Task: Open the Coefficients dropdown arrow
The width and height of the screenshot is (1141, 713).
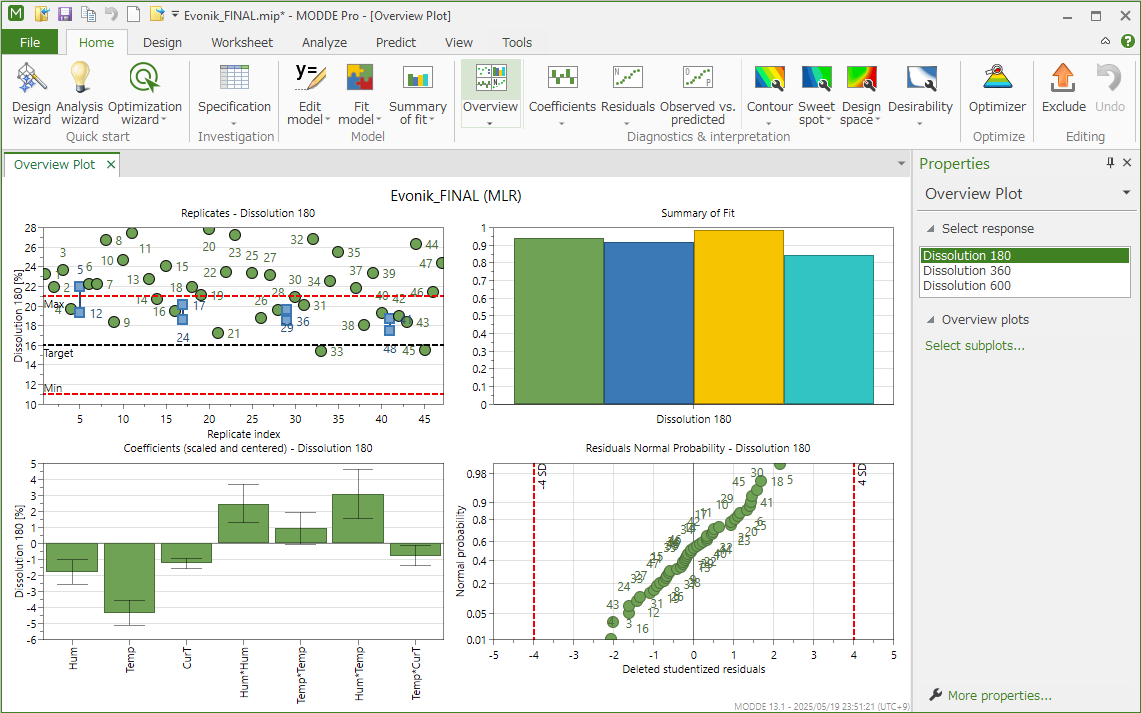Action: pos(562,123)
